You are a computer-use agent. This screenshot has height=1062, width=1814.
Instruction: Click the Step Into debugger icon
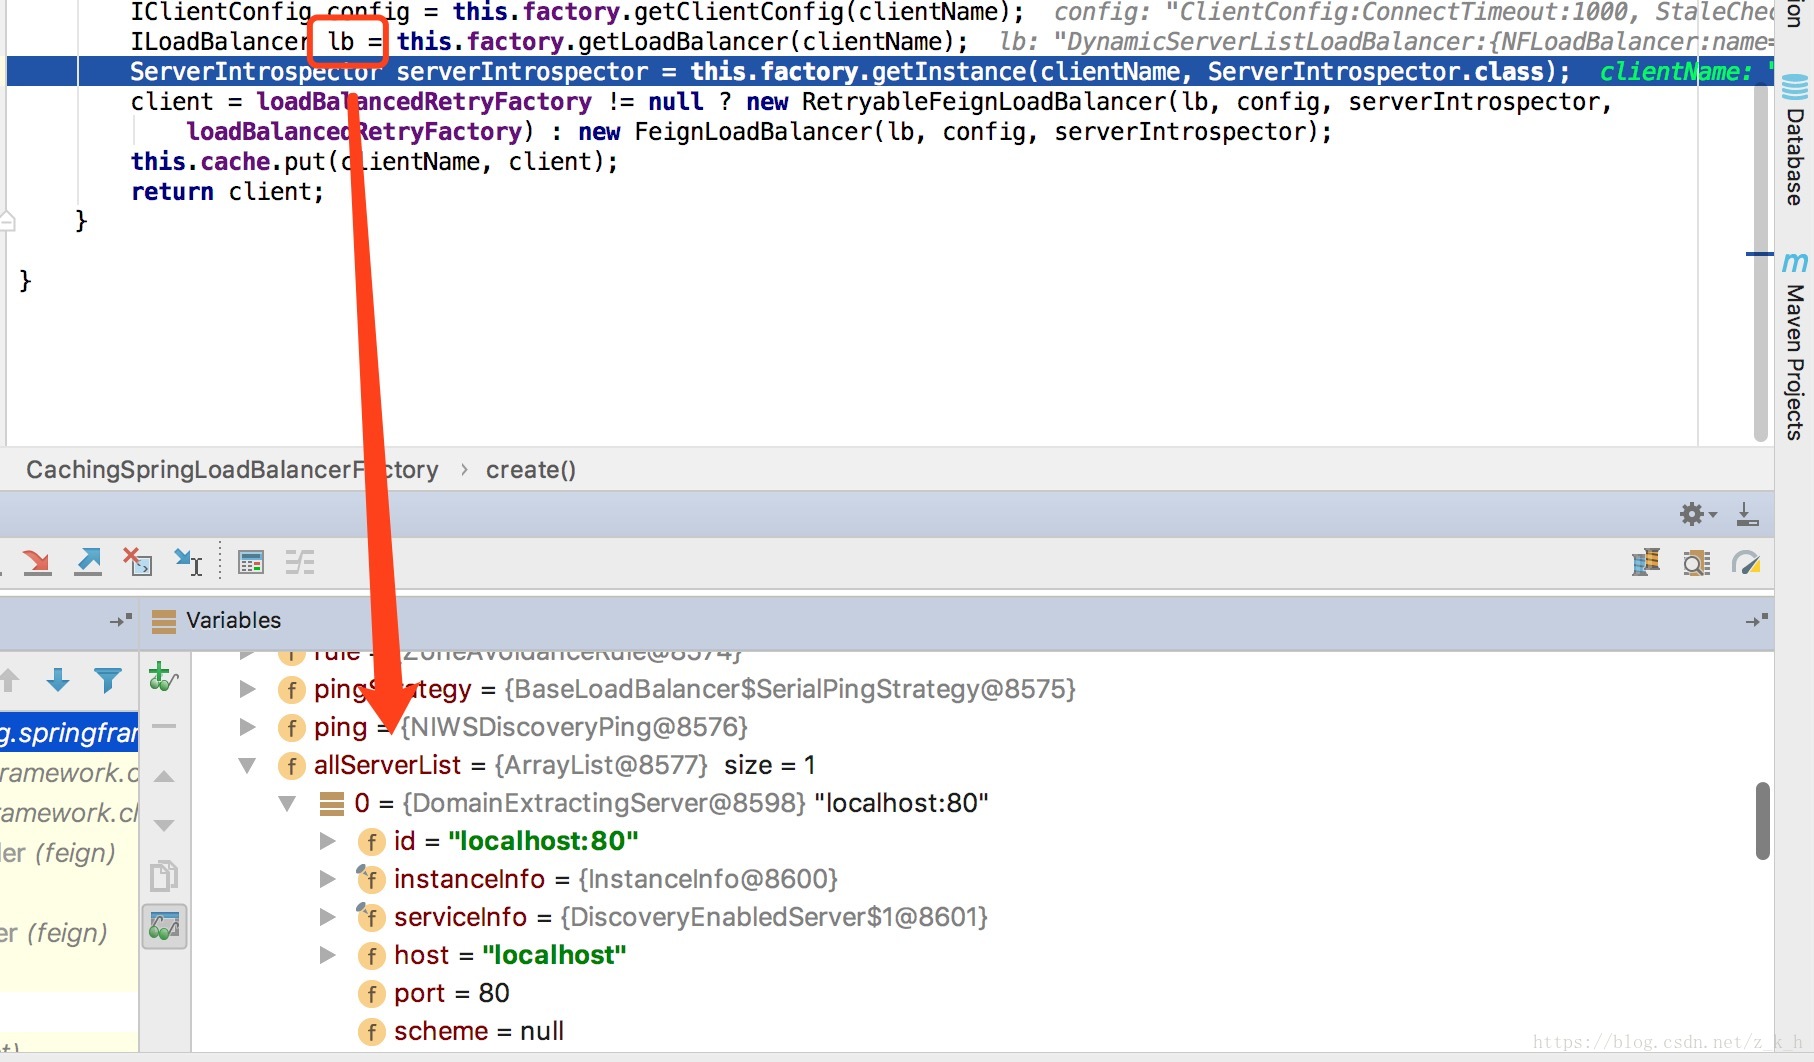click(37, 563)
